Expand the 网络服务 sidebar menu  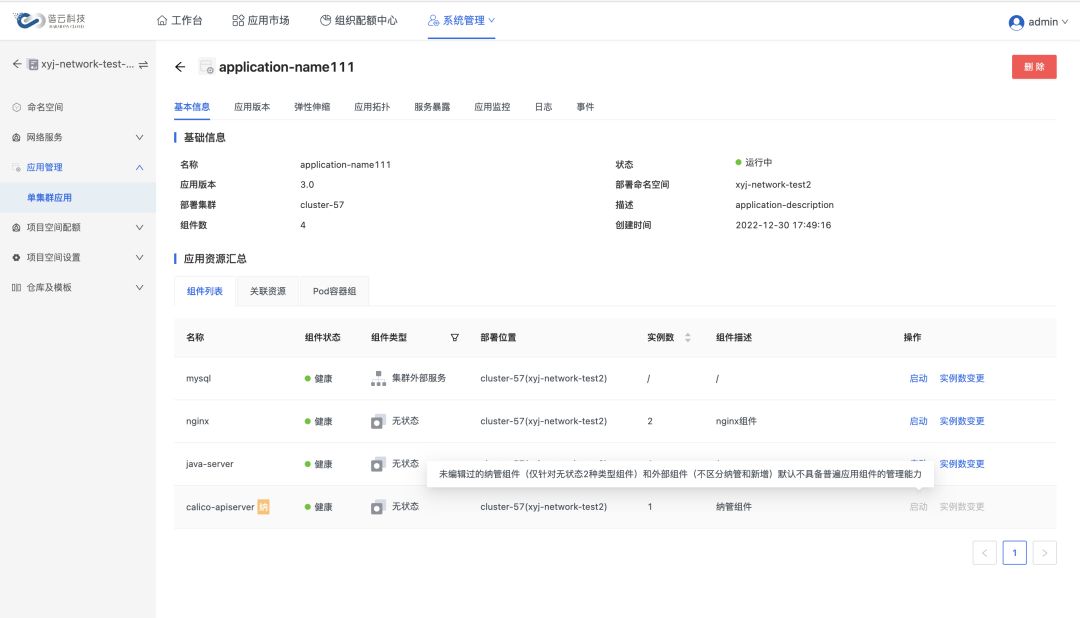78,137
